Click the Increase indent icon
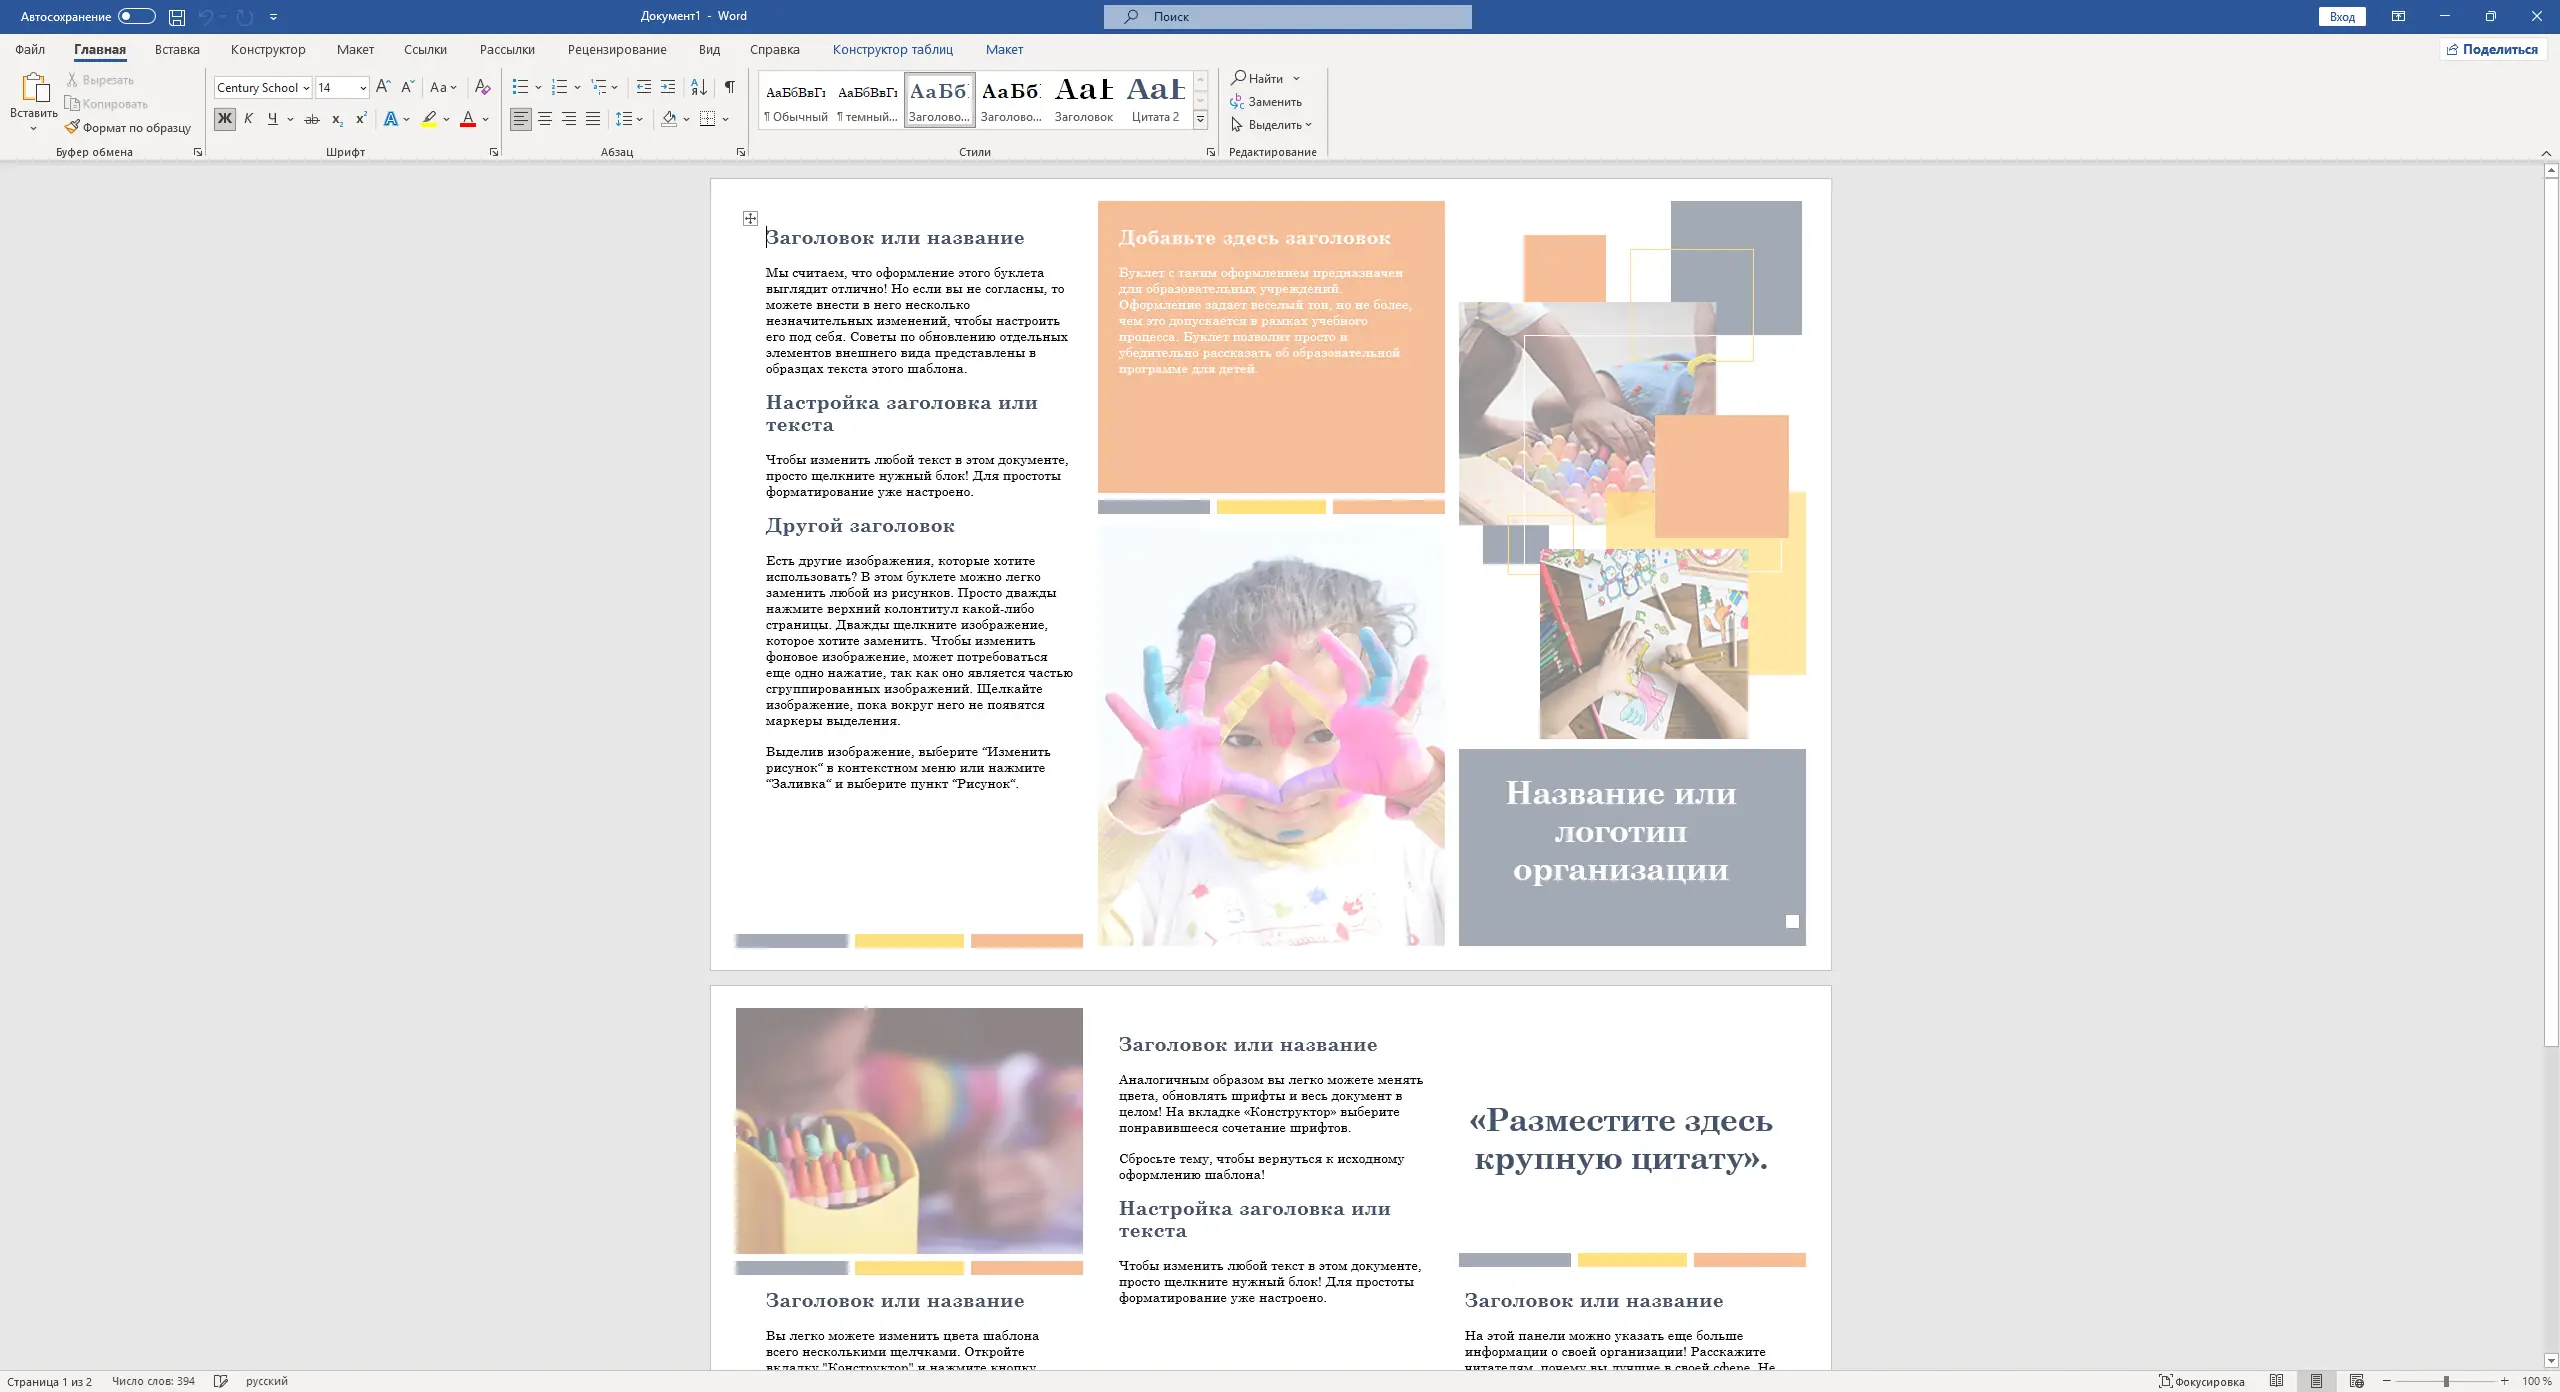Image resolution: width=2560 pixels, height=1392 pixels. [x=668, y=87]
